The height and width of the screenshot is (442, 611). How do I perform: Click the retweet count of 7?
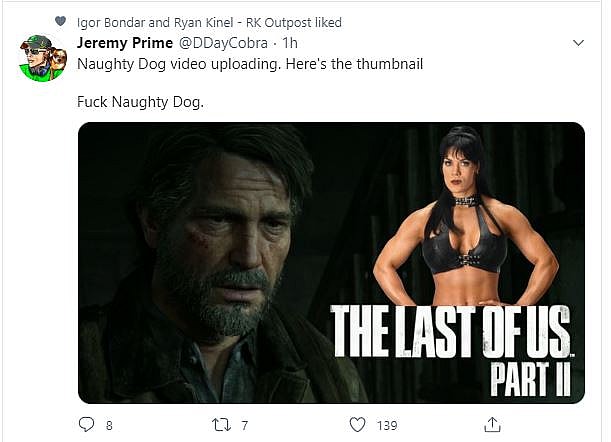click(246, 426)
